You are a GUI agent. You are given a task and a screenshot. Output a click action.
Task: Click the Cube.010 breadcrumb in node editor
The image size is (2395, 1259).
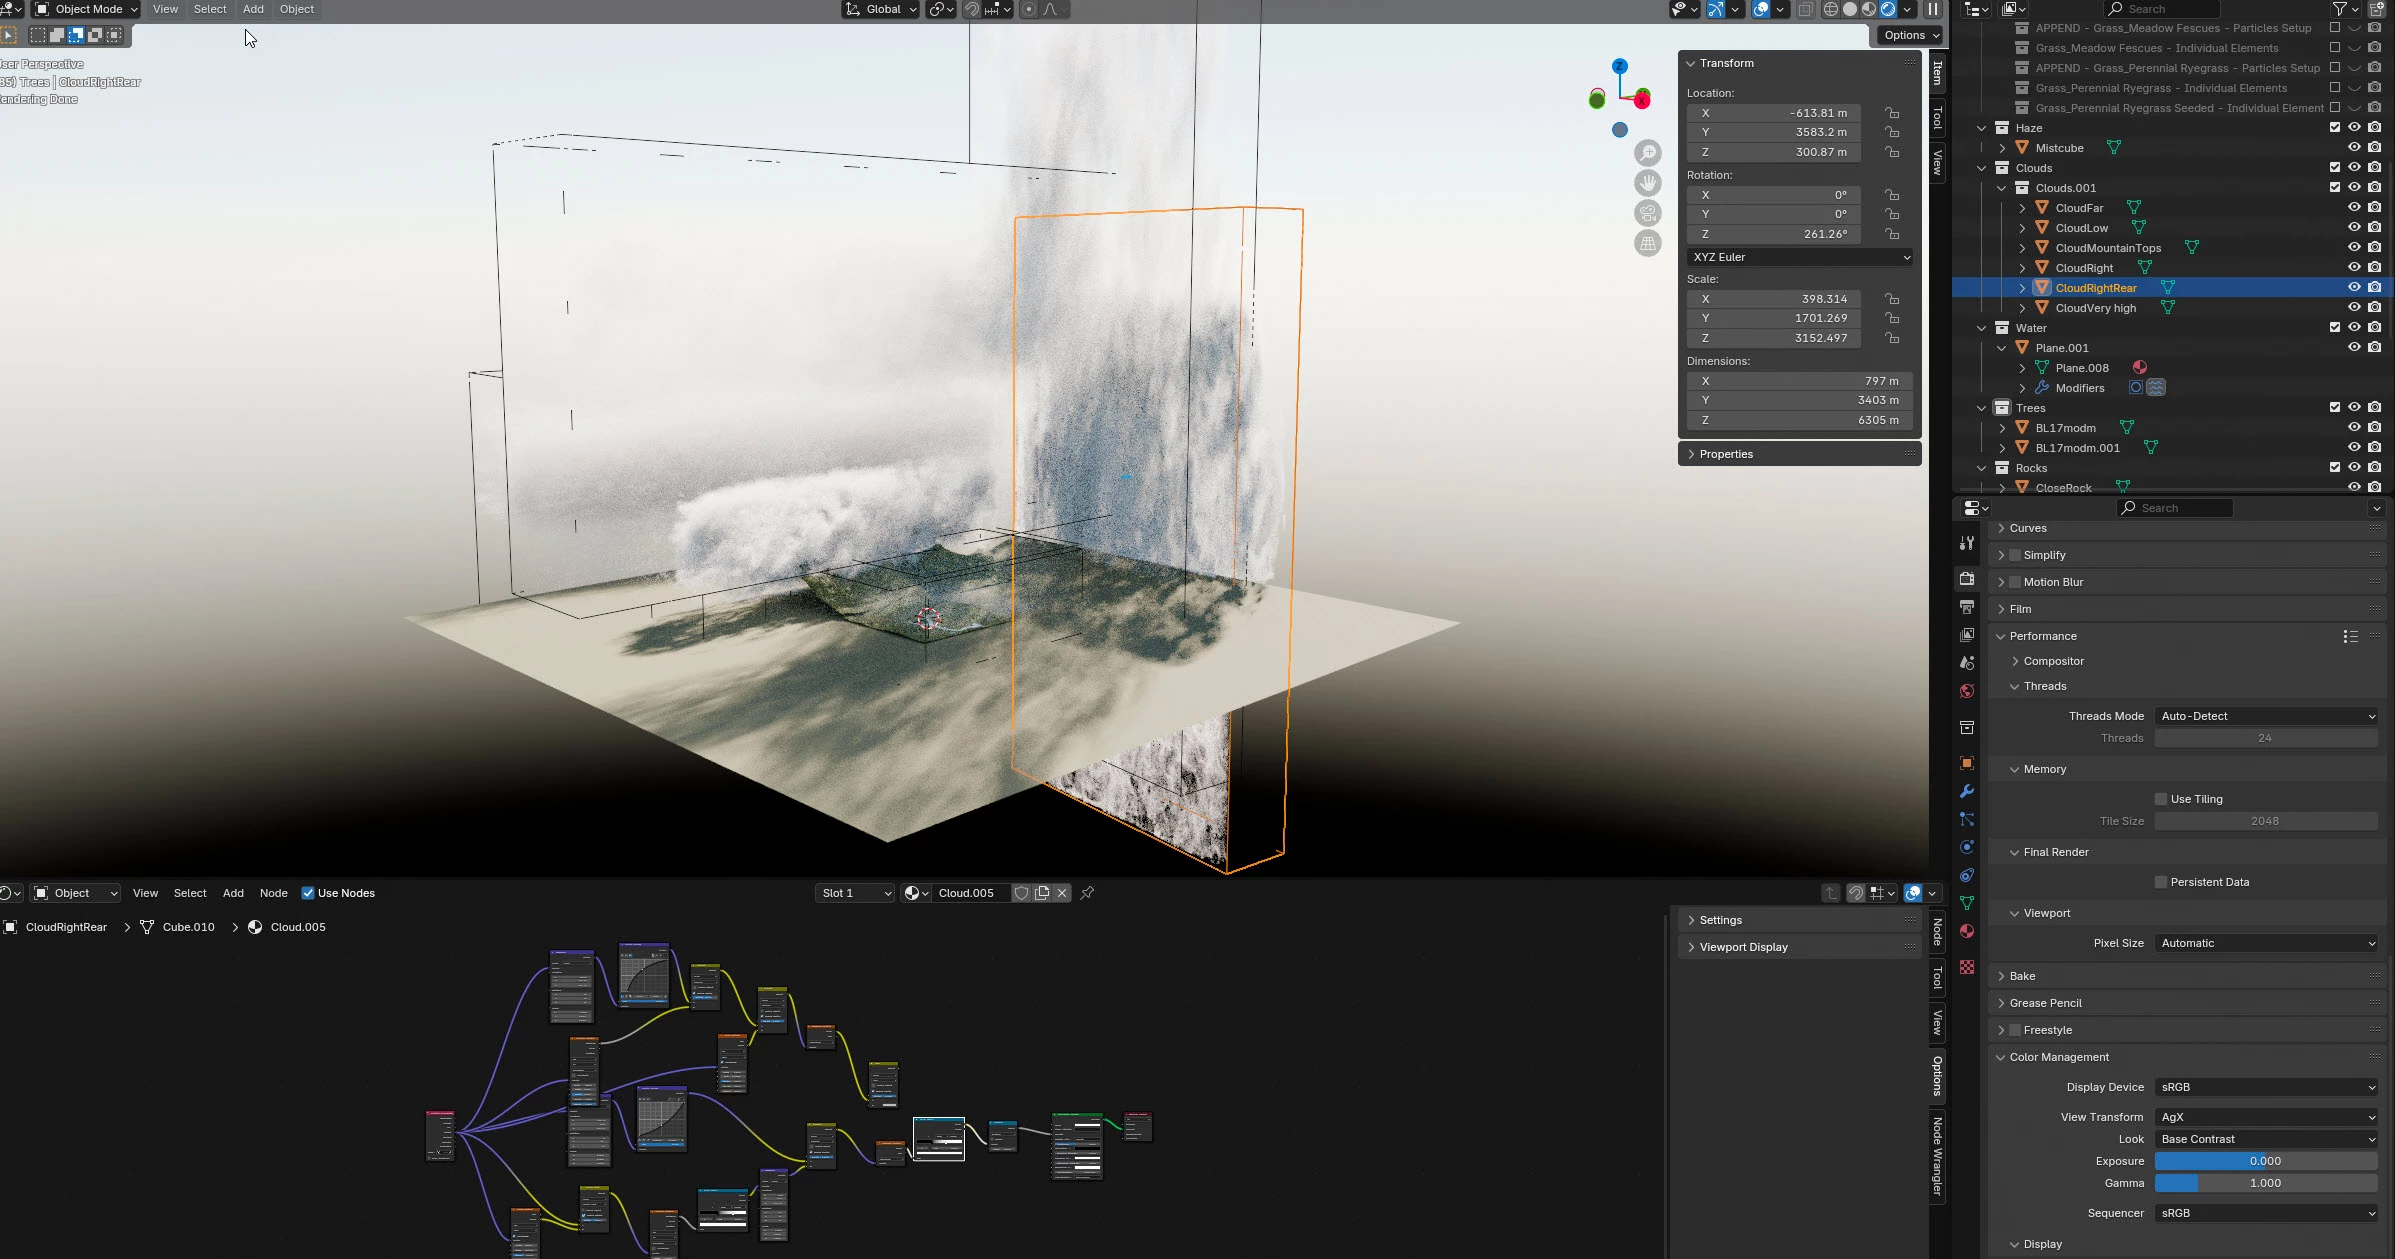click(188, 927)
